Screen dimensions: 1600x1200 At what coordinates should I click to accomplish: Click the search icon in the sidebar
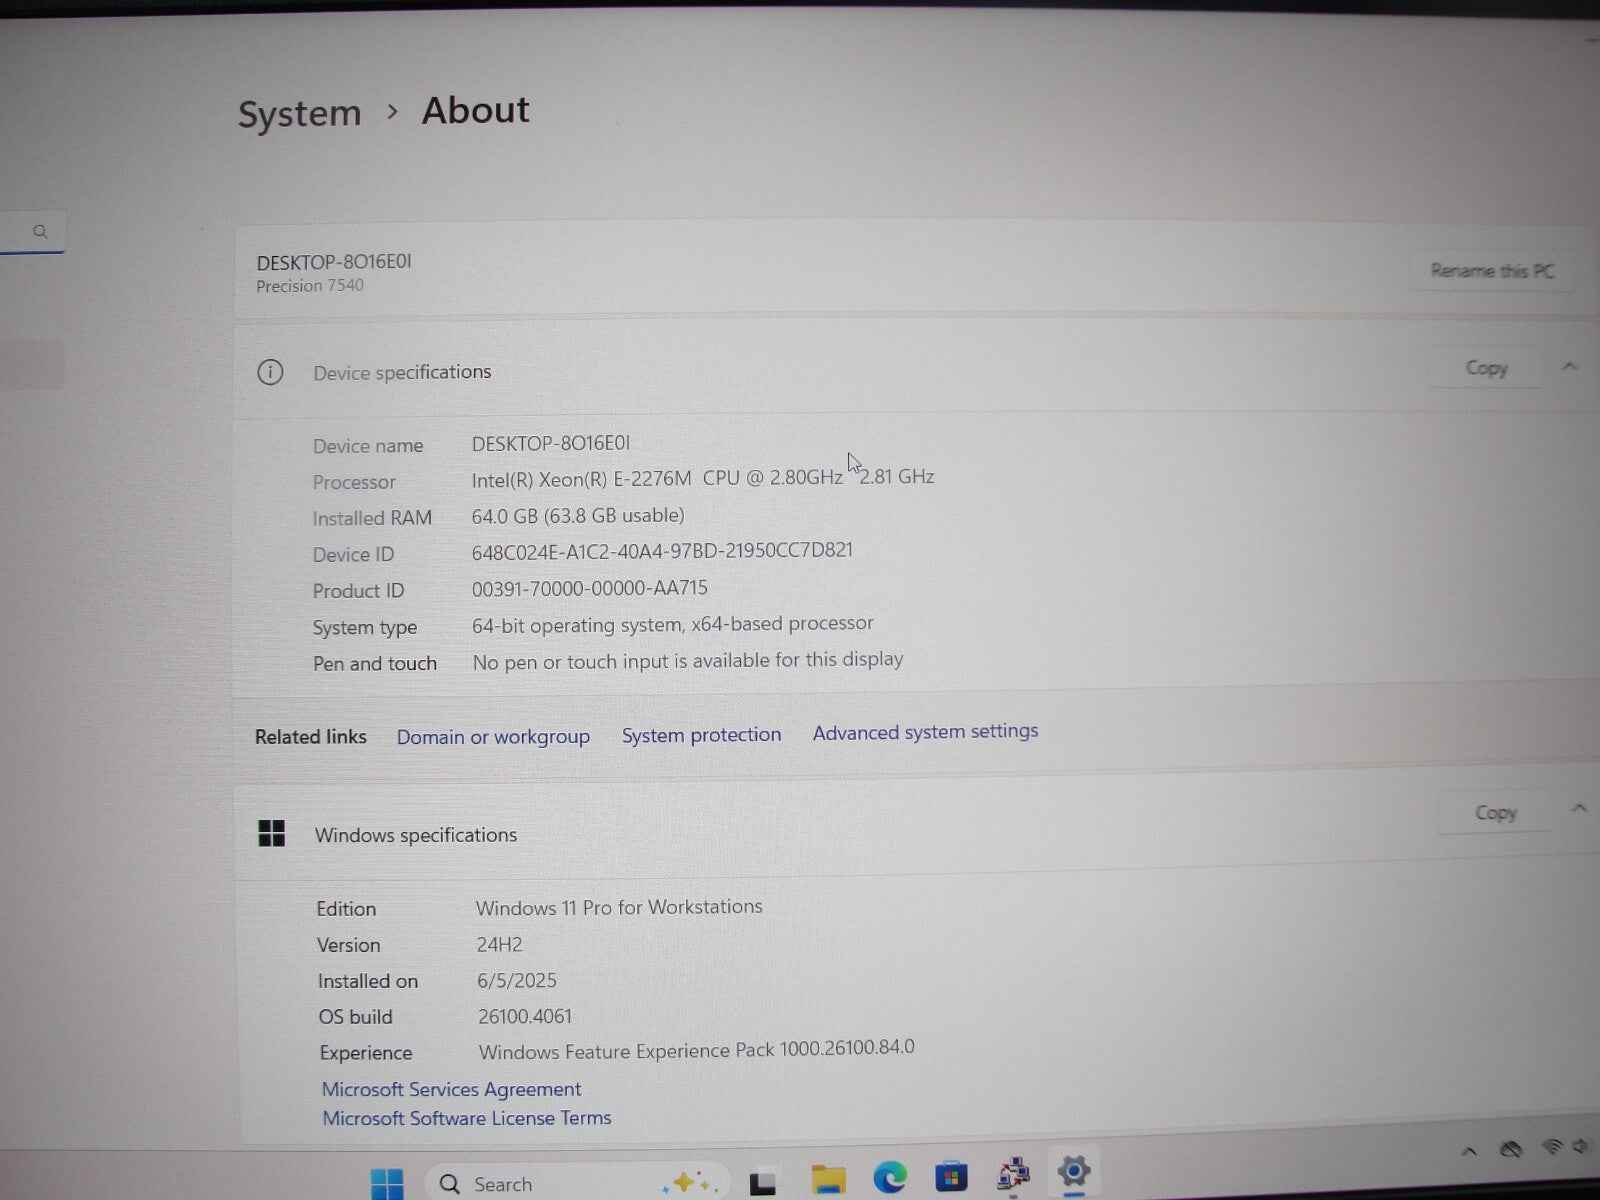(x=40, y=231)
